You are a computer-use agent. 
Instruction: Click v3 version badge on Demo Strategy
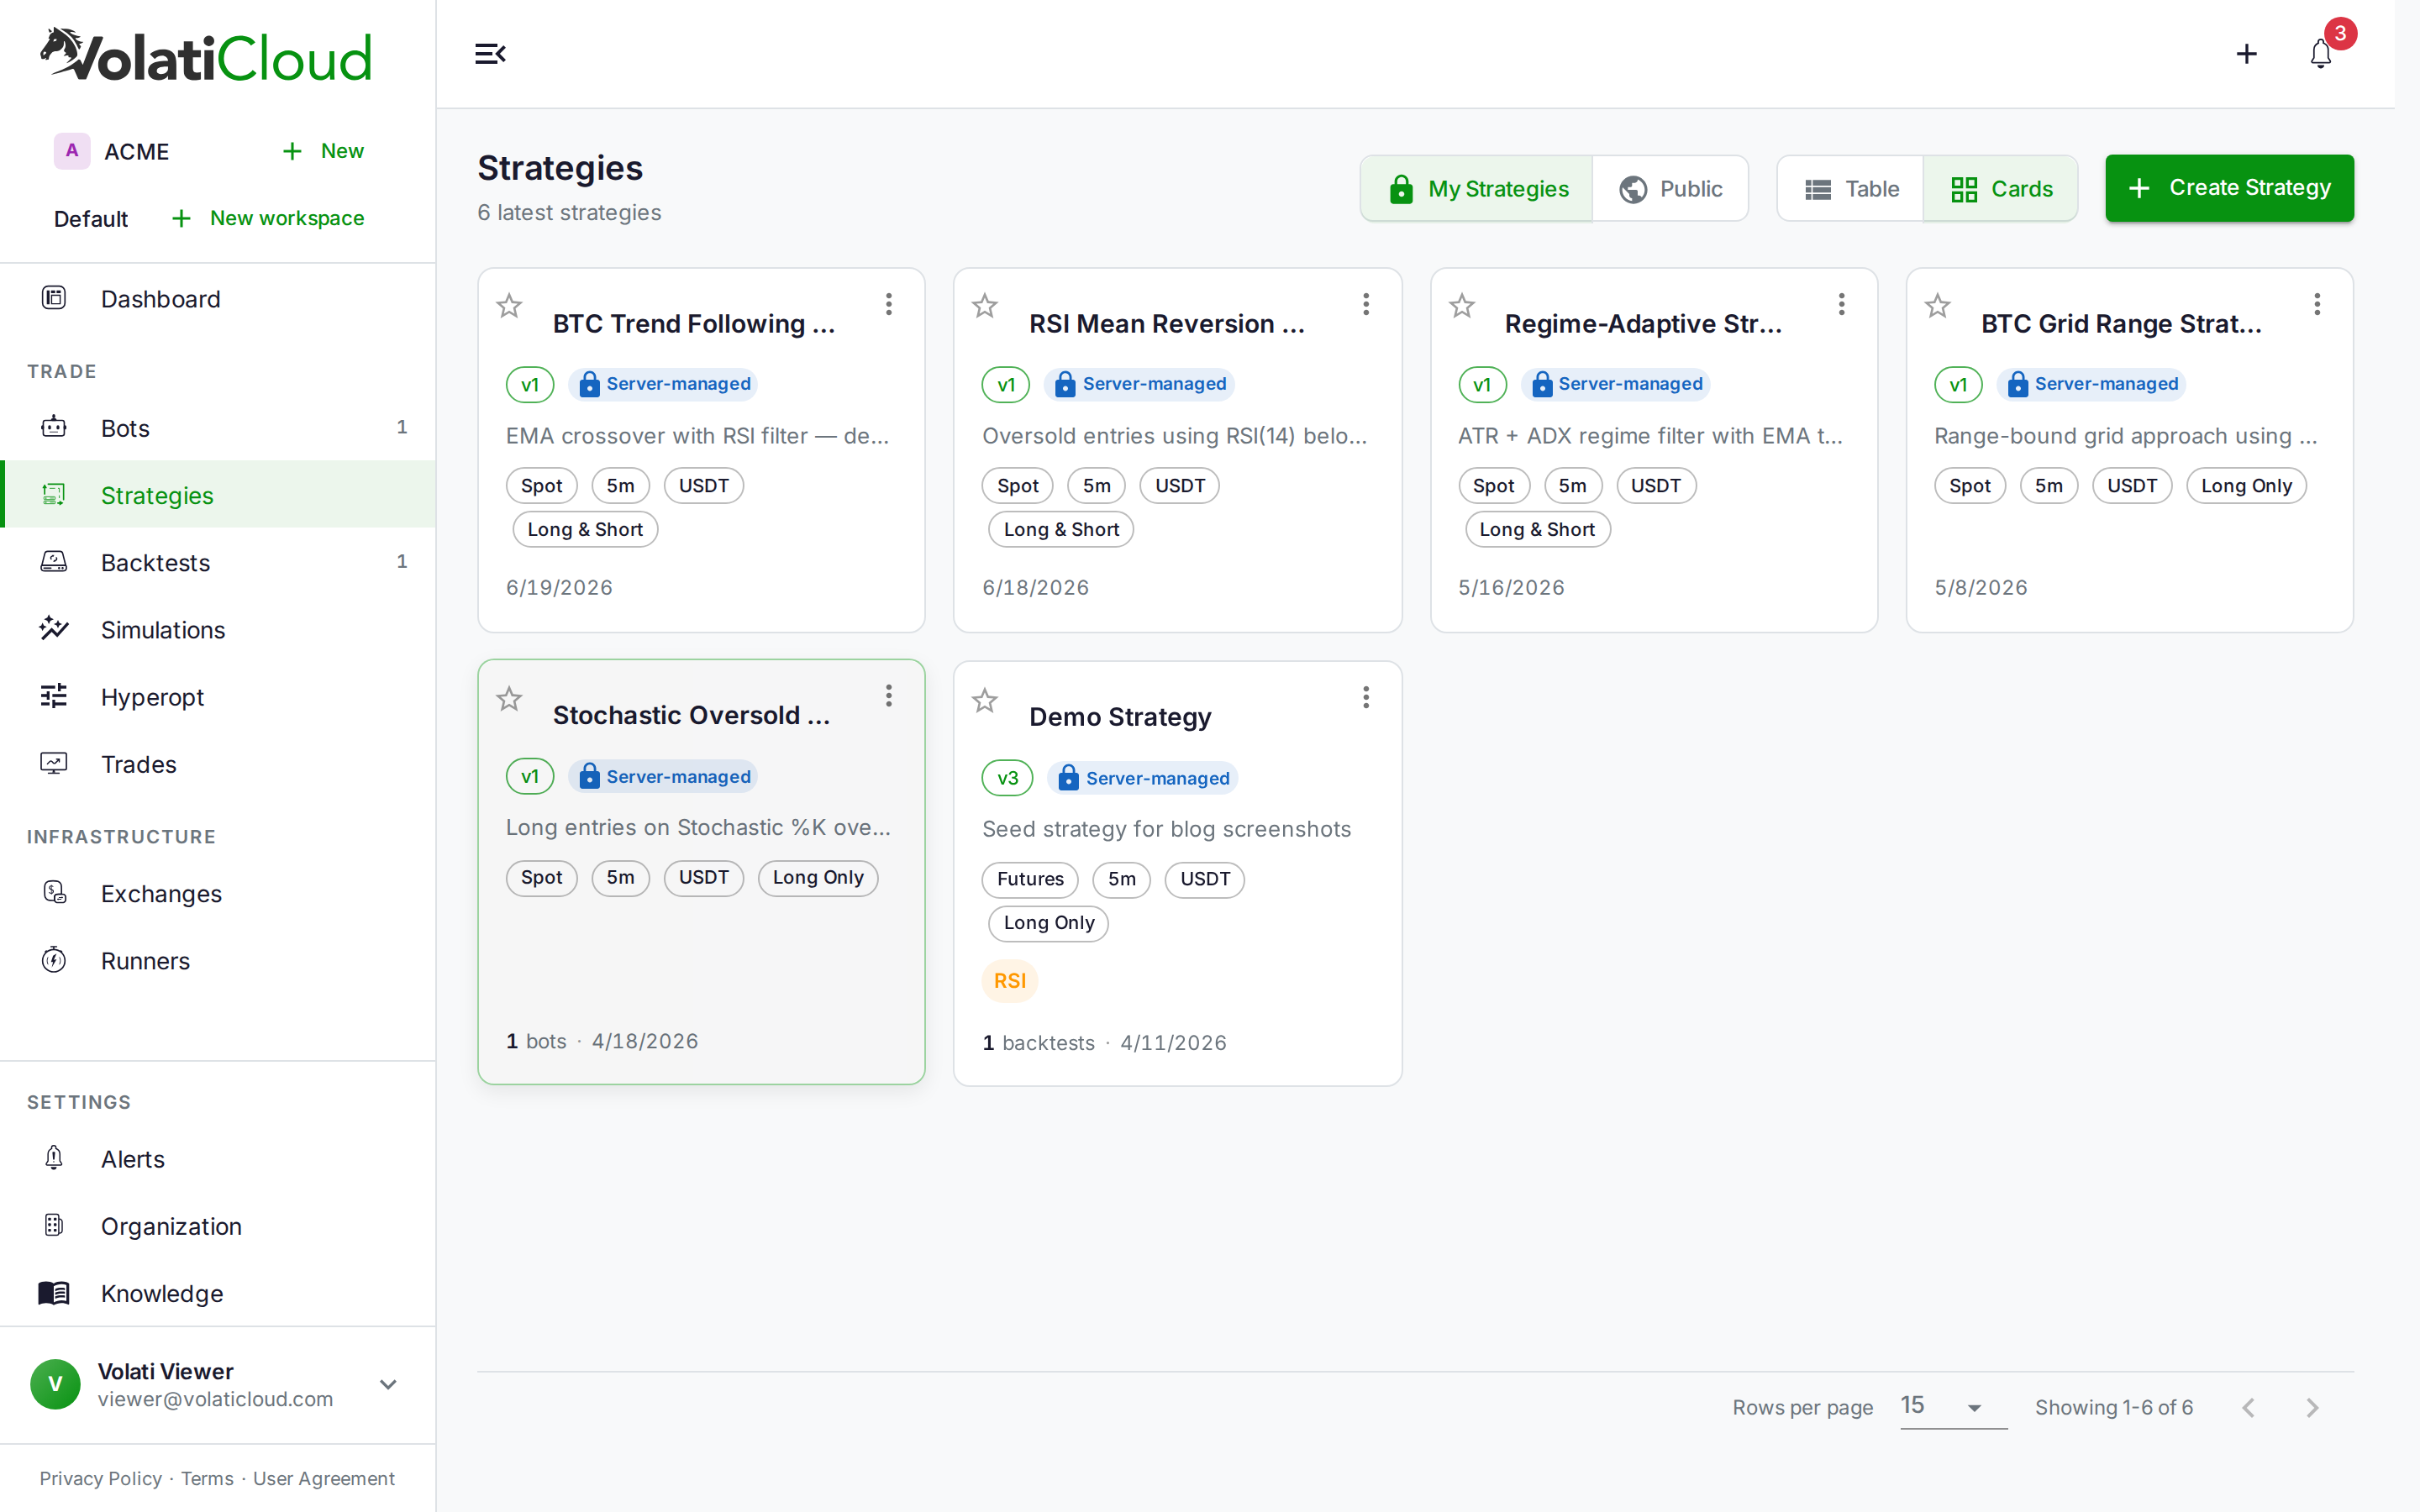click(1007, 778)
